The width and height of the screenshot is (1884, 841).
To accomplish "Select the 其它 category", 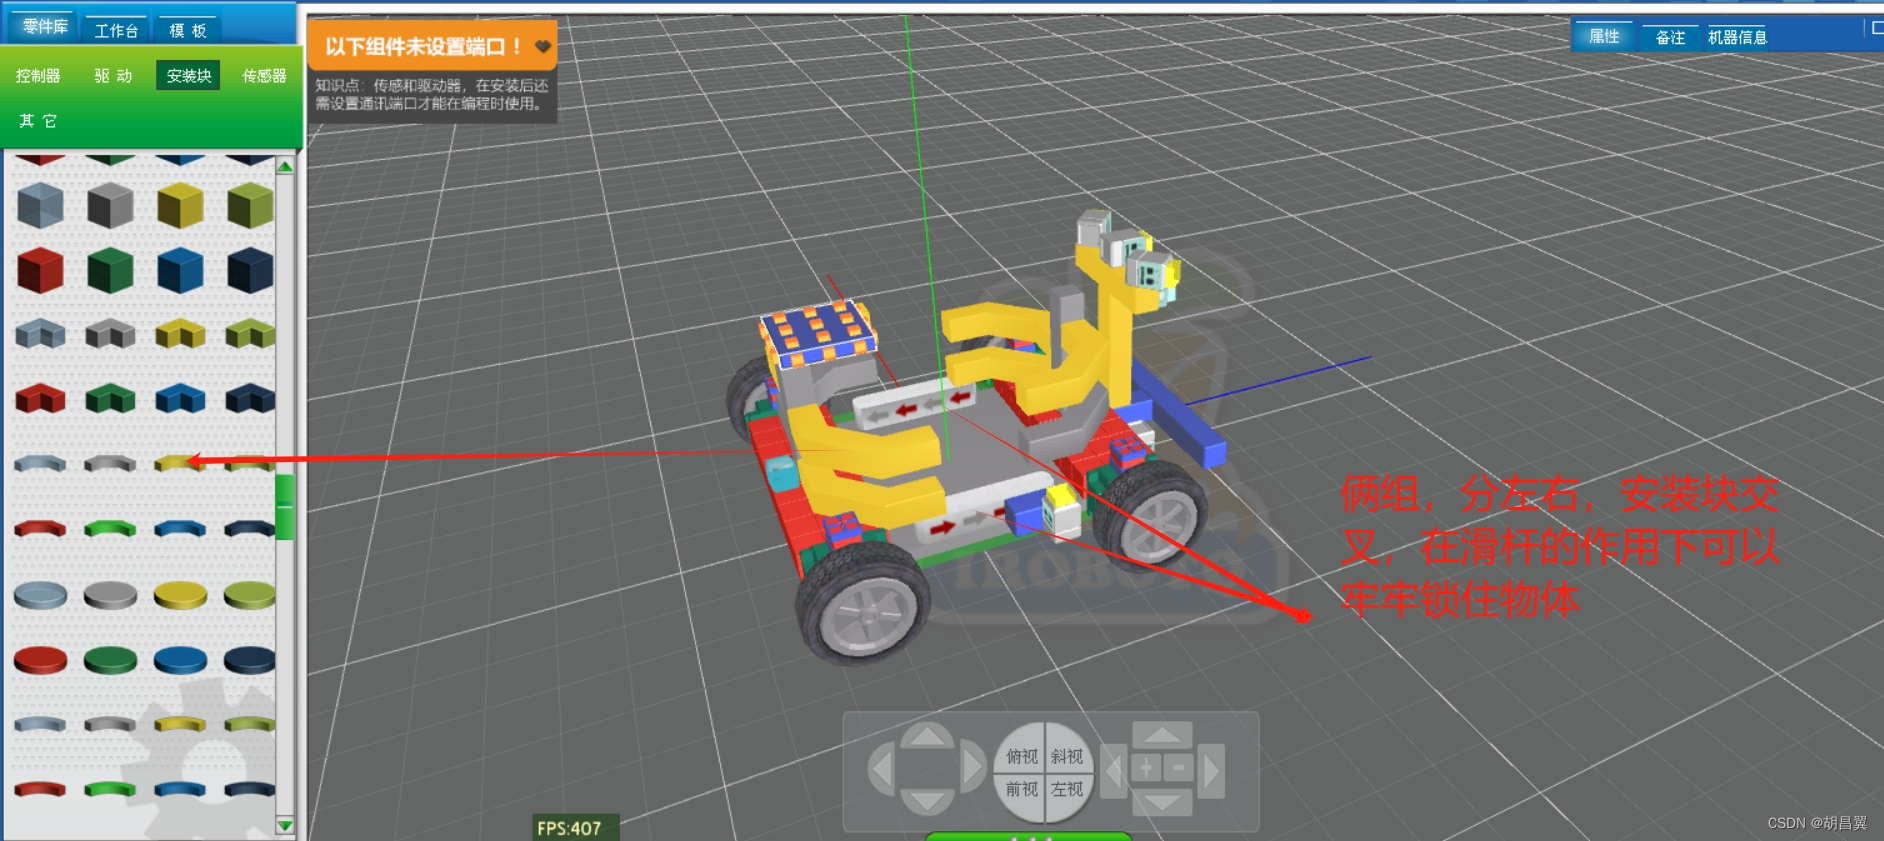I will [x=38, y=120].
